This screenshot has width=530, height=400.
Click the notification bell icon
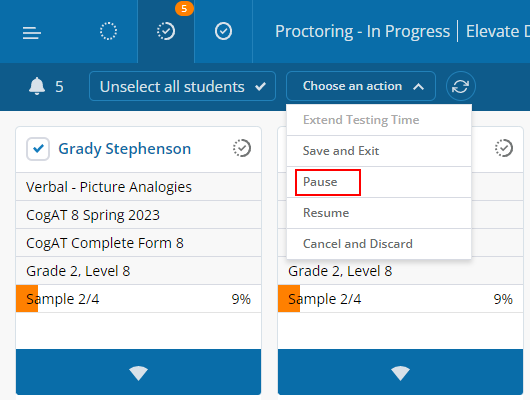tap(37, 86)
